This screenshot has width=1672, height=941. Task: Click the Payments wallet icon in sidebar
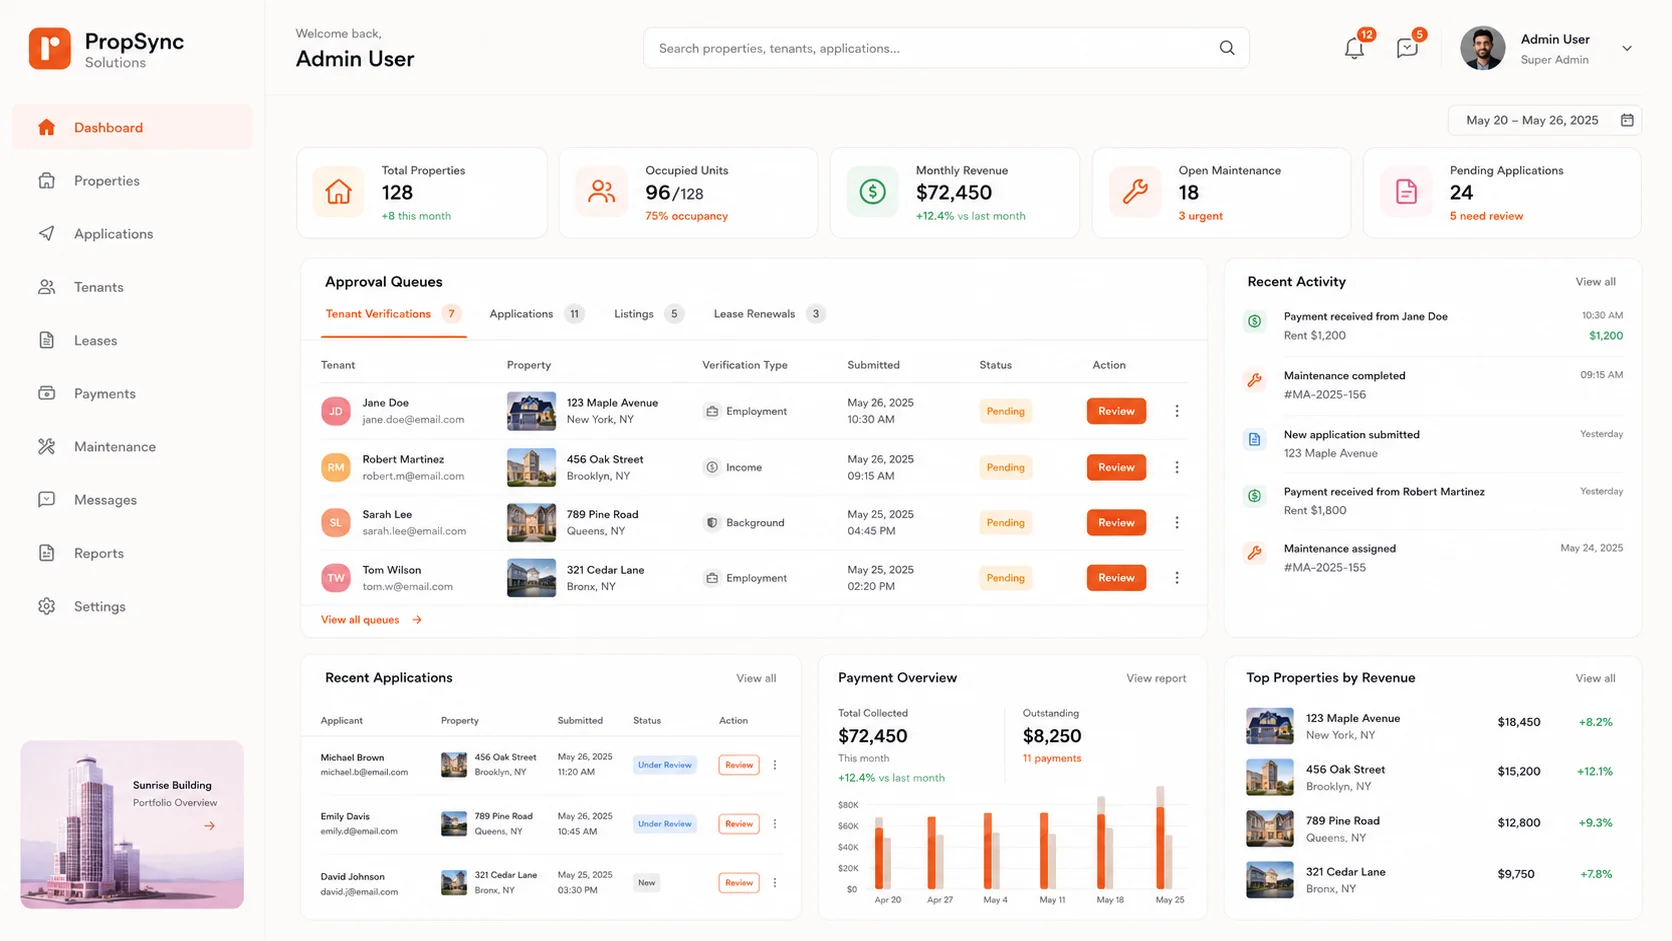click(46, 393)
